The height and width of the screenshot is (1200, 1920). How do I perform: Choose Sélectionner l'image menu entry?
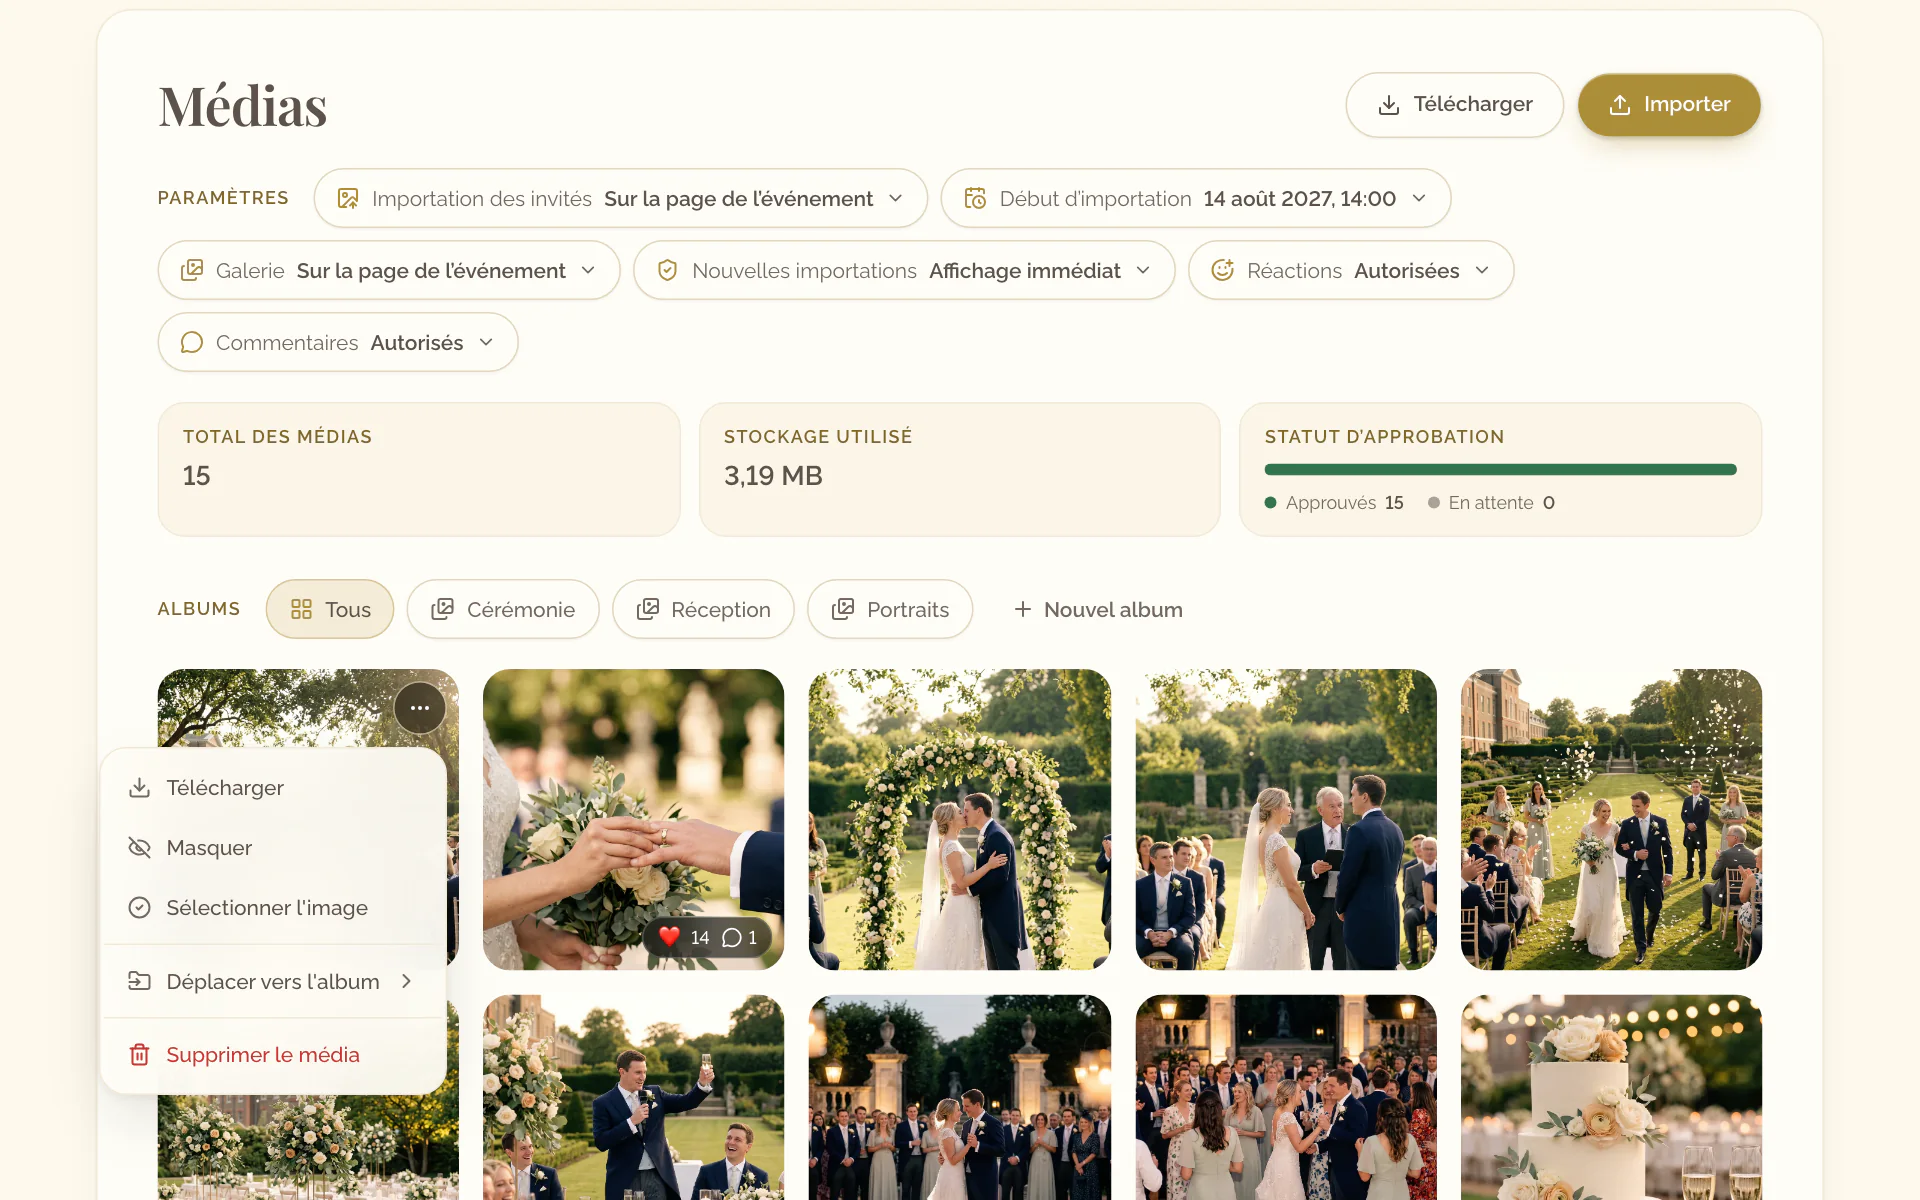click(273, 907)
